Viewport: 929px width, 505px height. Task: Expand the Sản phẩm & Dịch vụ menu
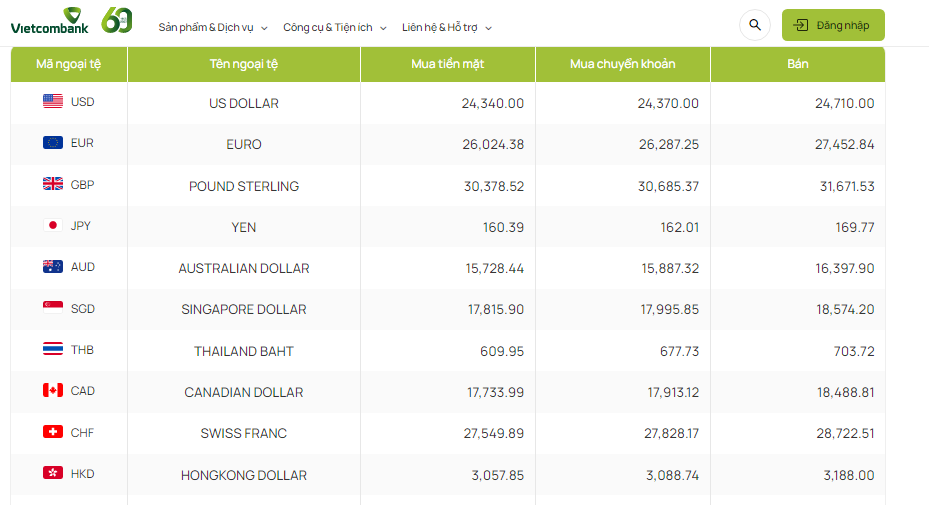[213, 27]
